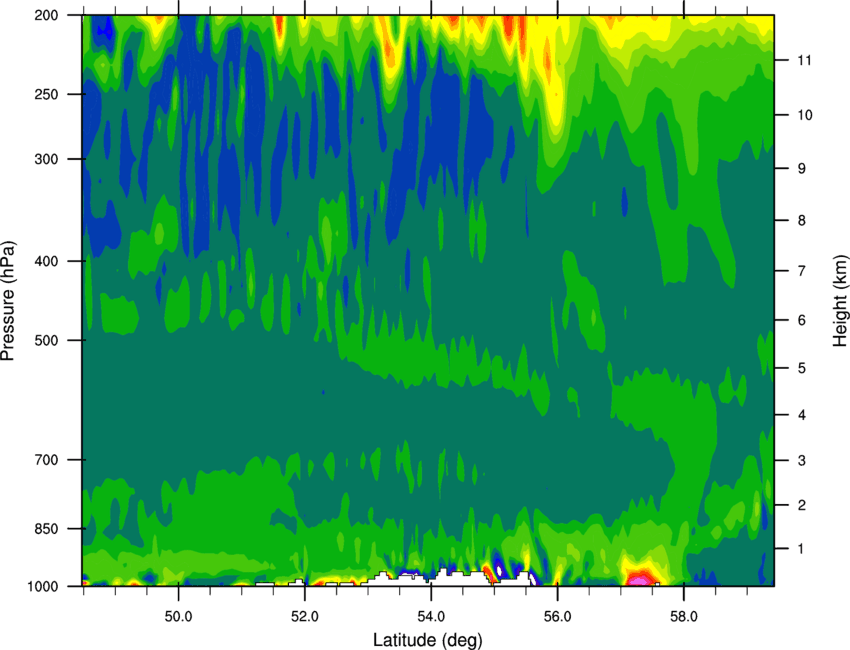The width and height of the screenshot is (850, 650).
Task: Click the magenta hotspot near latitude 57
Action: (x=641, y=581)
